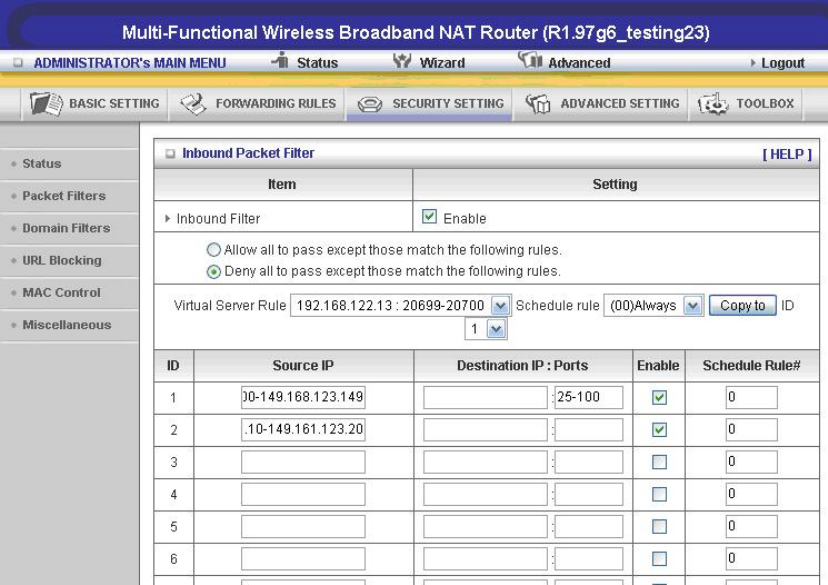Click the Forwarding Rules icon

(193, 103)
